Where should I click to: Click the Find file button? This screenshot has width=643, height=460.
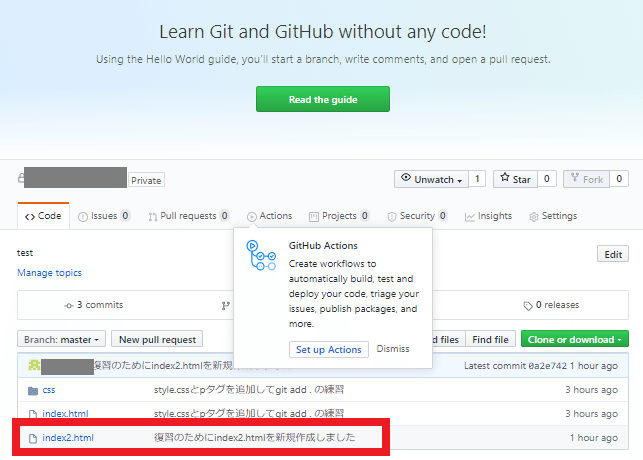(490, 339)
